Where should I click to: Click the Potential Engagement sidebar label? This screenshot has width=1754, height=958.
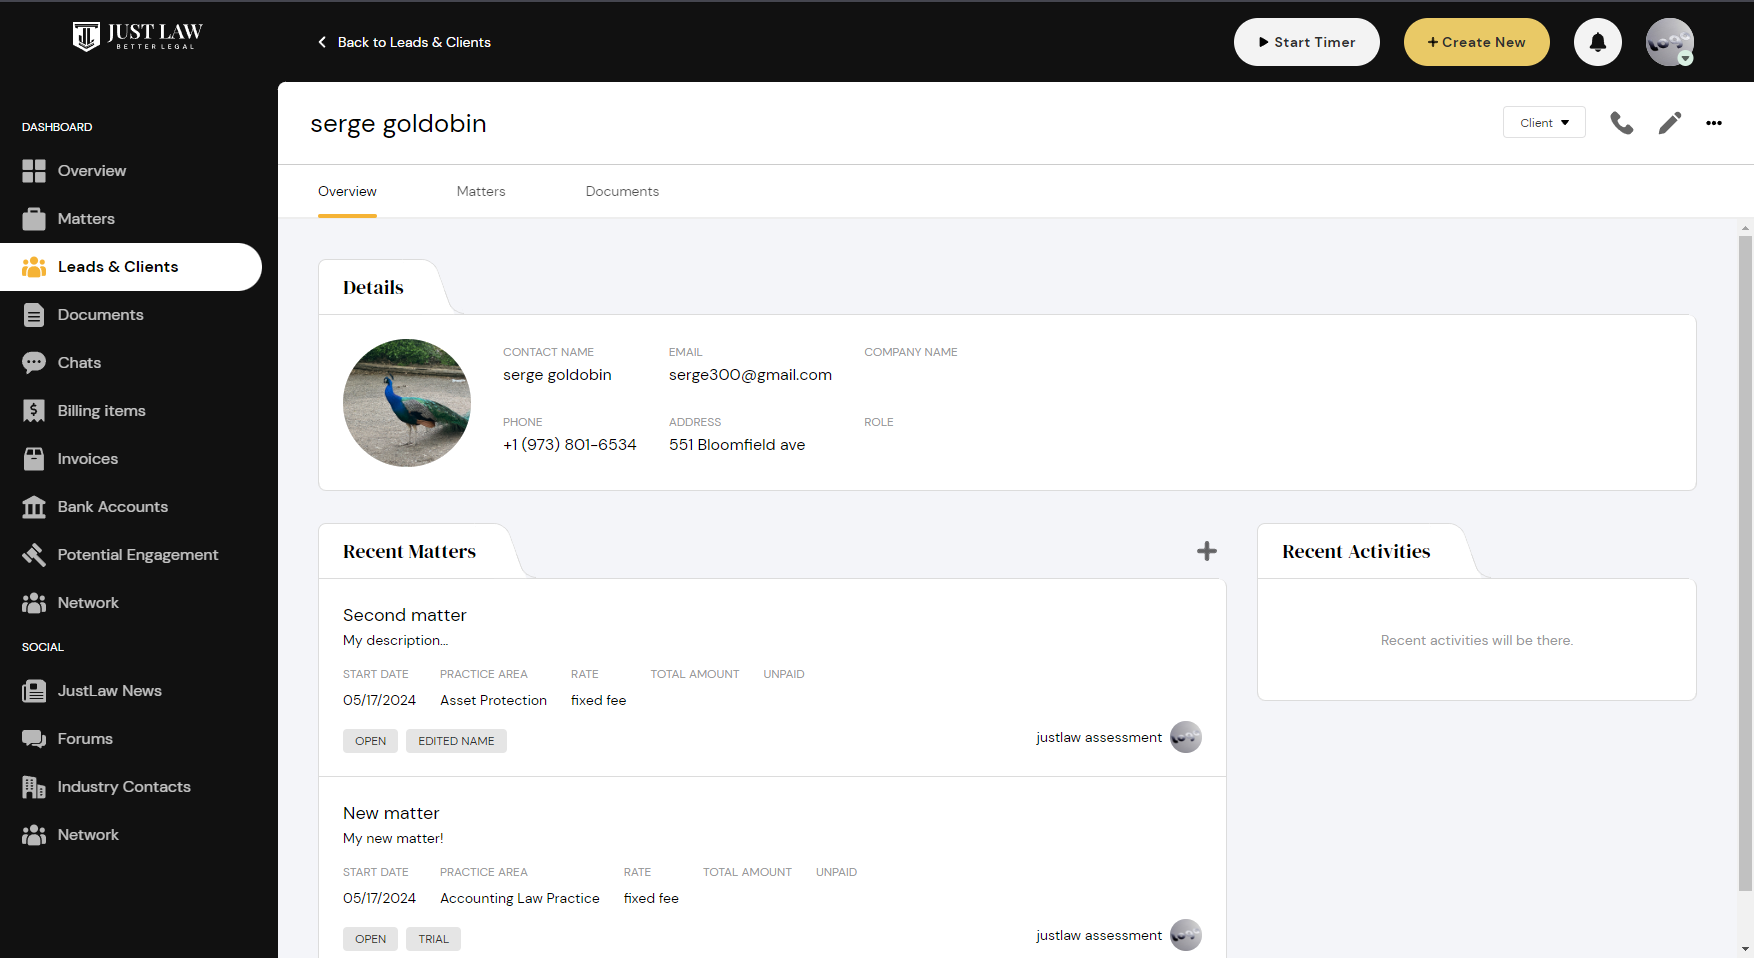coord(138,555)
